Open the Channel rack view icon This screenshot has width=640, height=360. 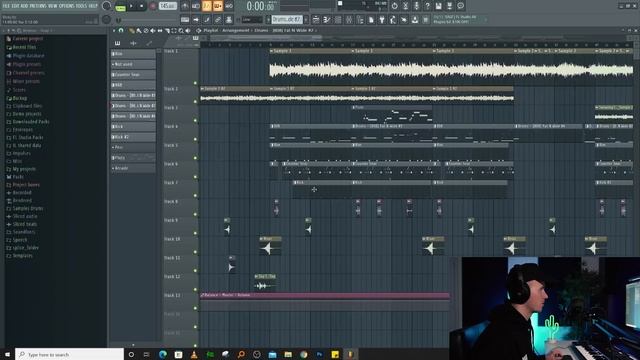click(338, 20)
